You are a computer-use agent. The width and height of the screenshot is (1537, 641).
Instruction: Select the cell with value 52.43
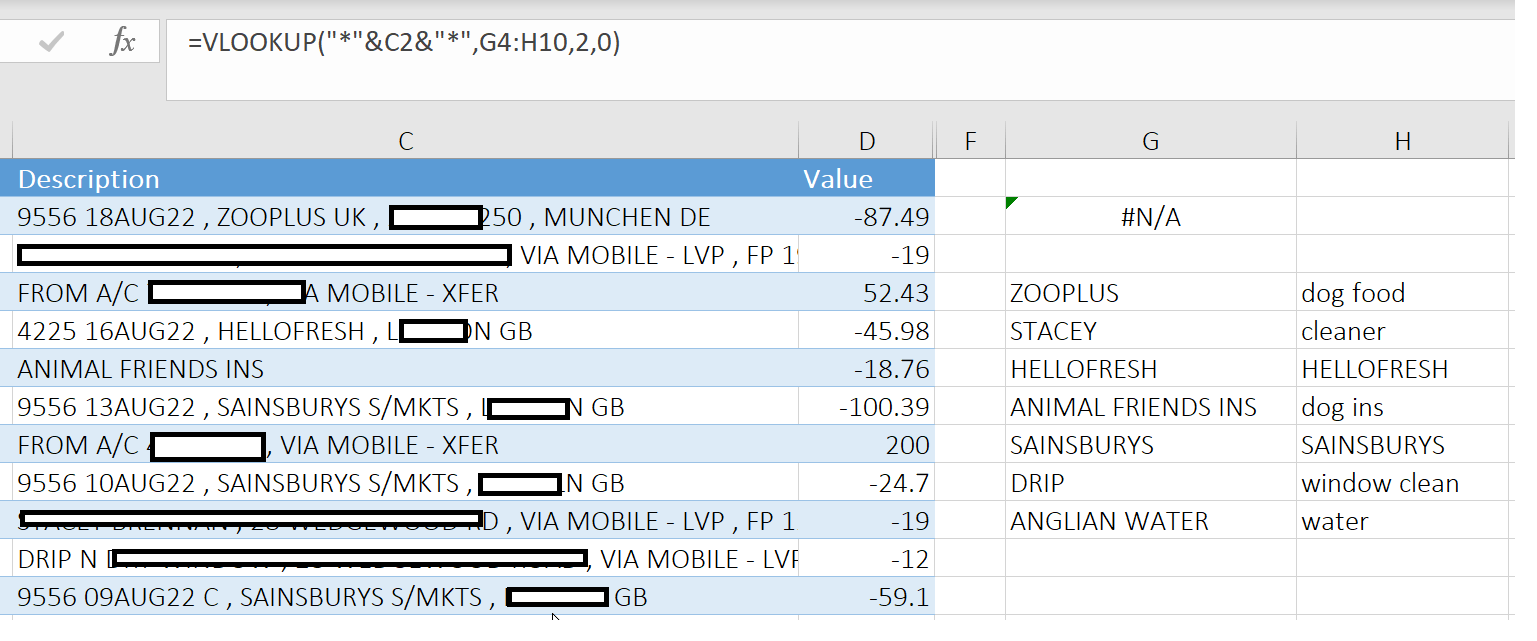click(866, 293)
